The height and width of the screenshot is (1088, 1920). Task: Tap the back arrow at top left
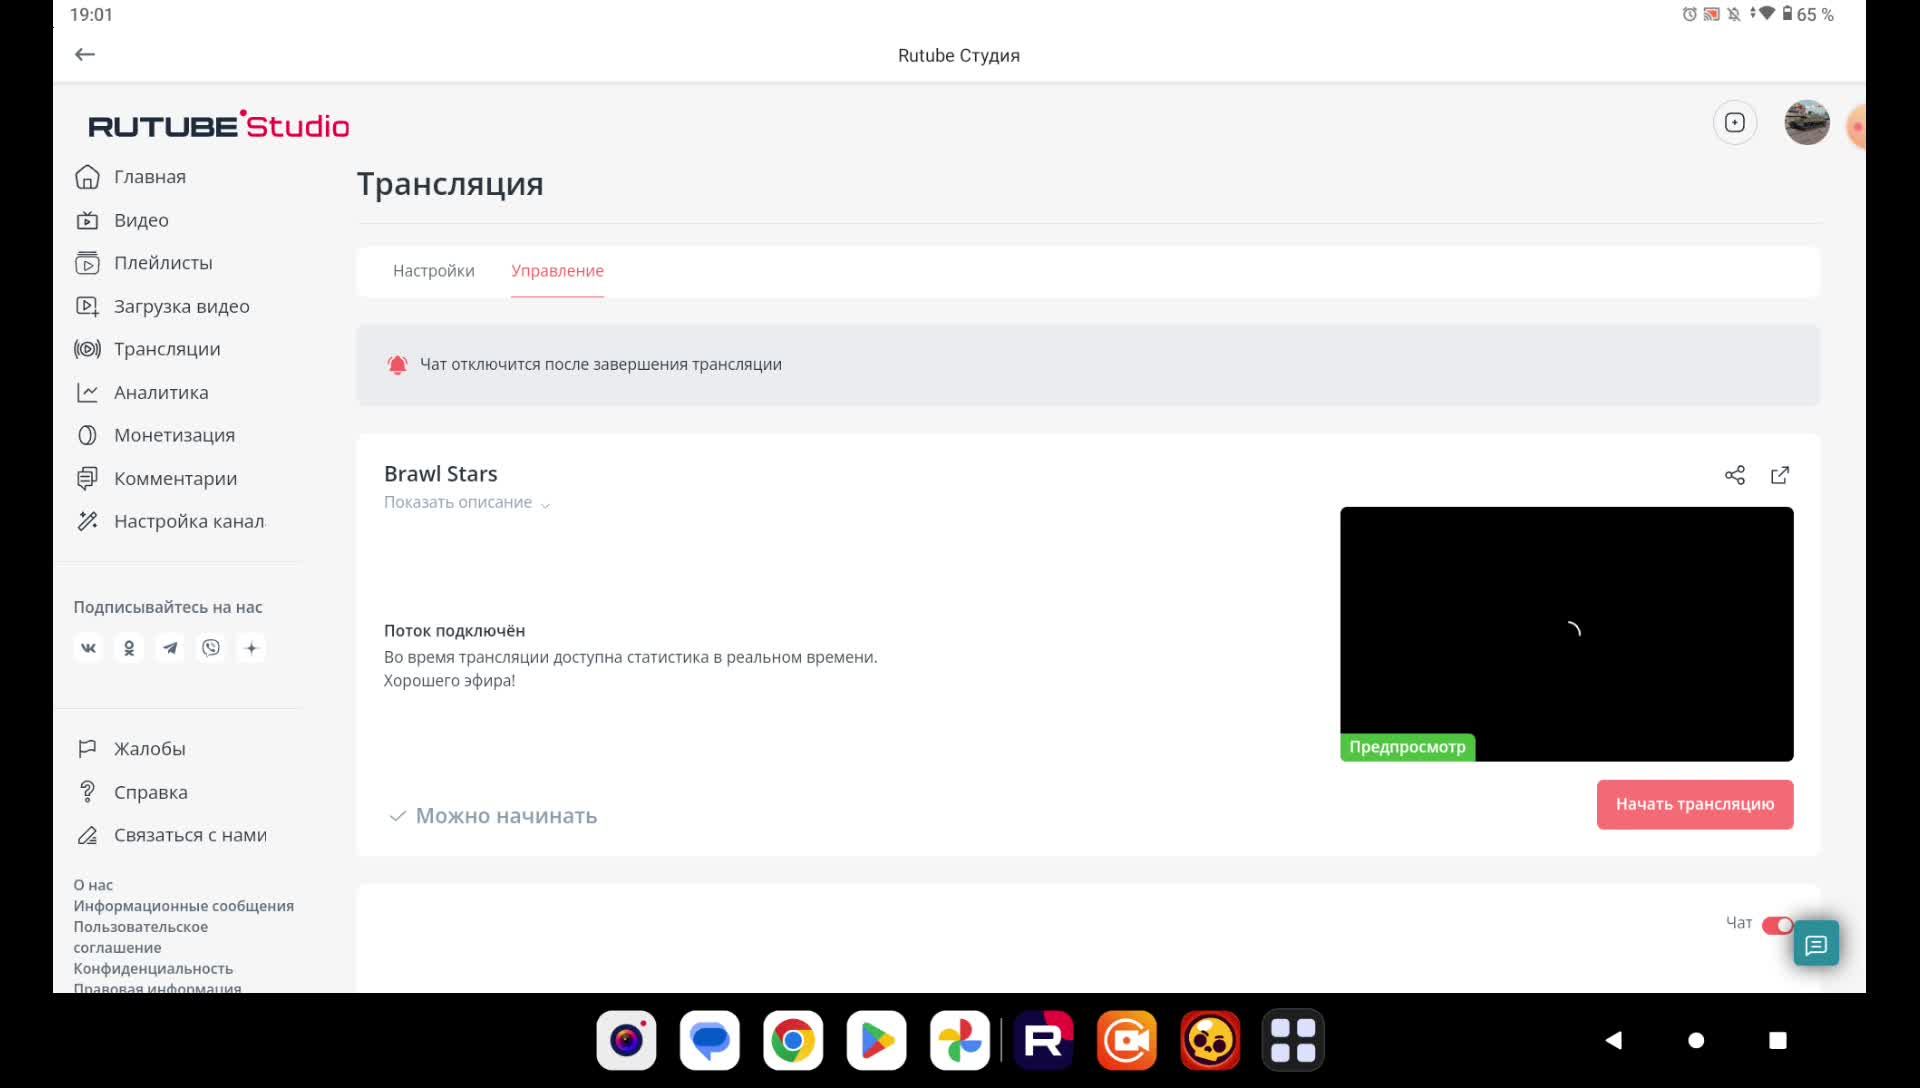pyautogui.click(x=85, y=55)
